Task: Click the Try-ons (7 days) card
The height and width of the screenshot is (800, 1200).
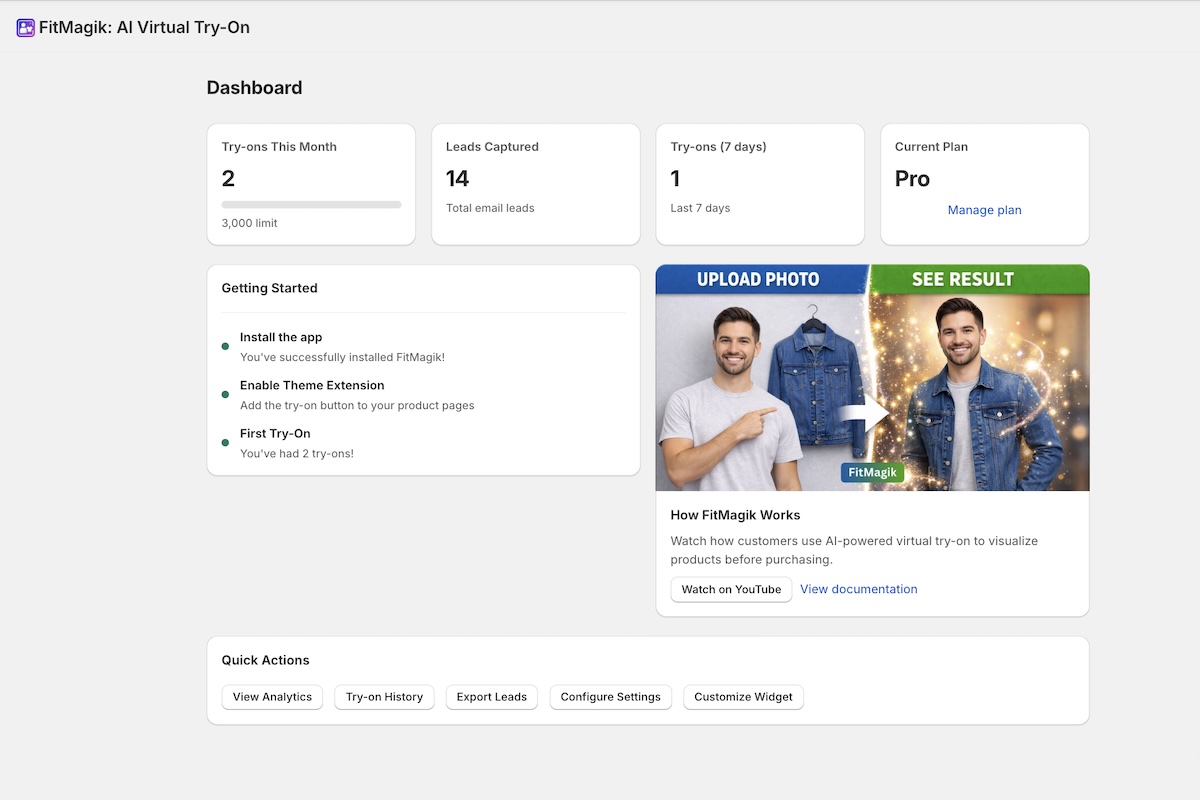Action: click(x=759, y=184)
